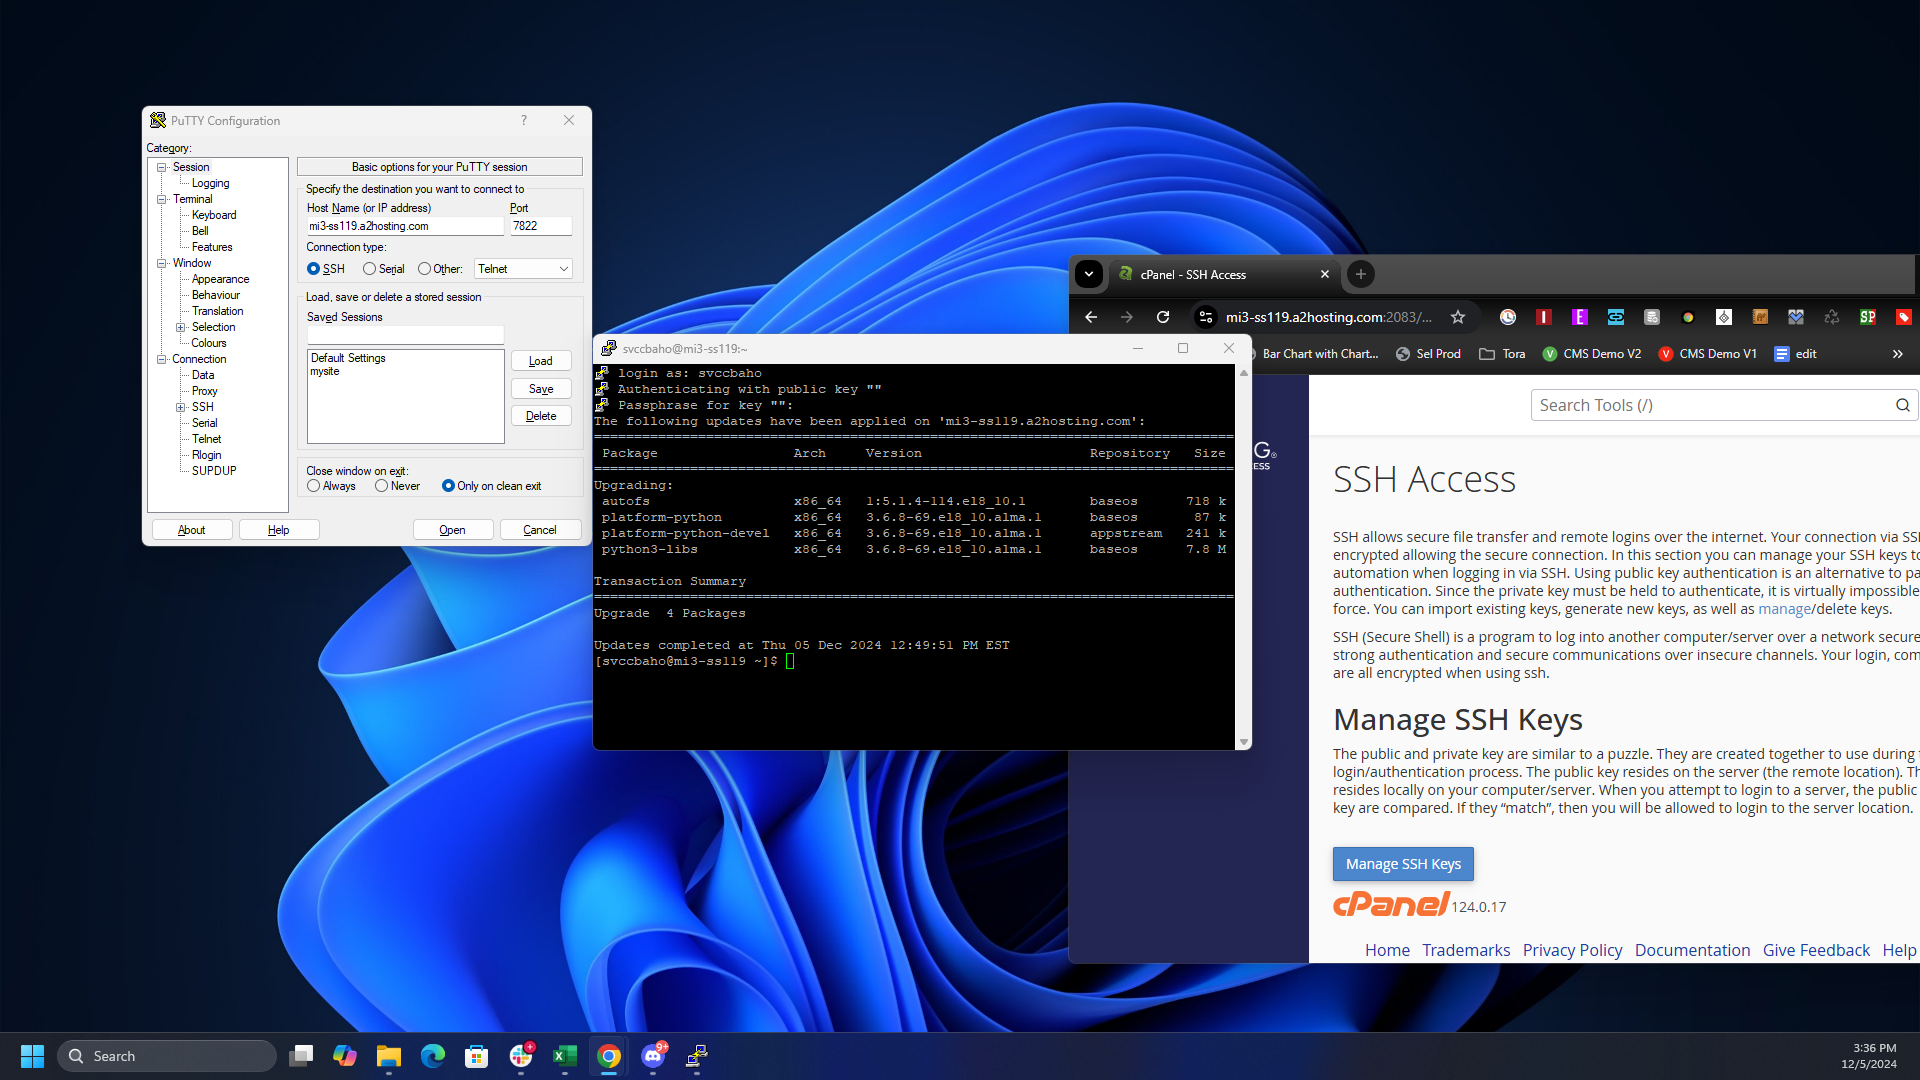Open Excel from the taskbar
The width and height of the screenshot is (1920, 1080).
[x=565, y=1056]
